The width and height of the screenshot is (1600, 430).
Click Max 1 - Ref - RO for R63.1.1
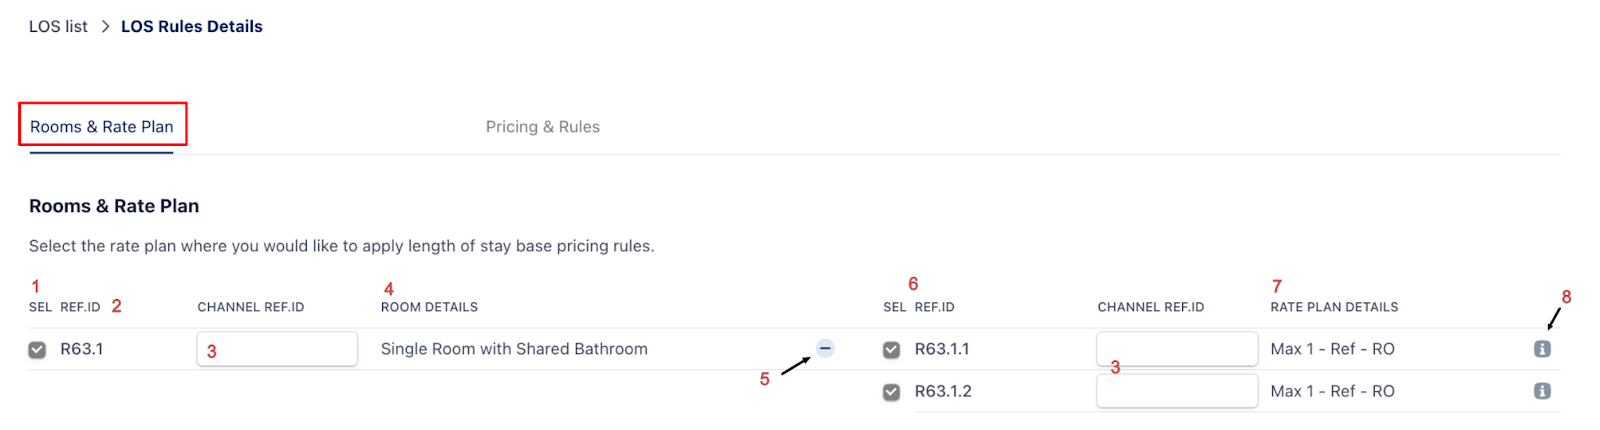pyautogui.click(x=1332, y=349)
